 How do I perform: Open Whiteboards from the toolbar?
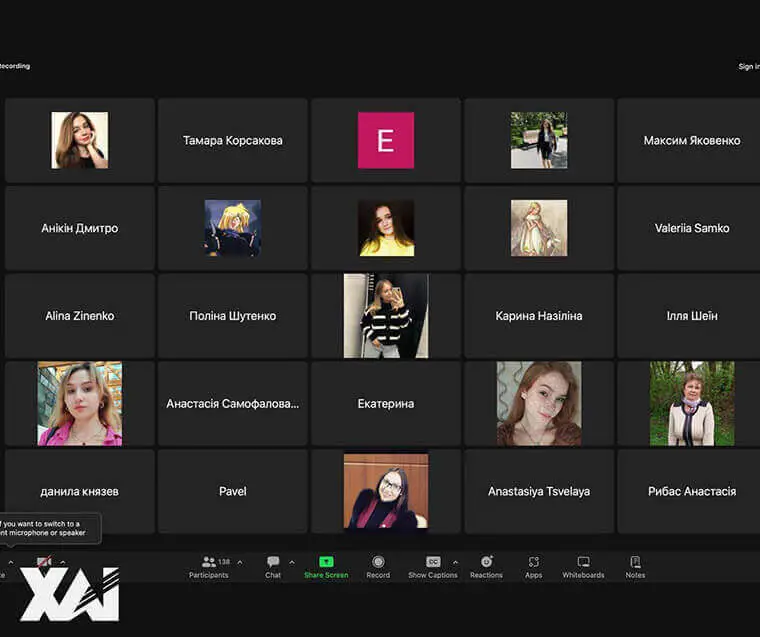583,566
